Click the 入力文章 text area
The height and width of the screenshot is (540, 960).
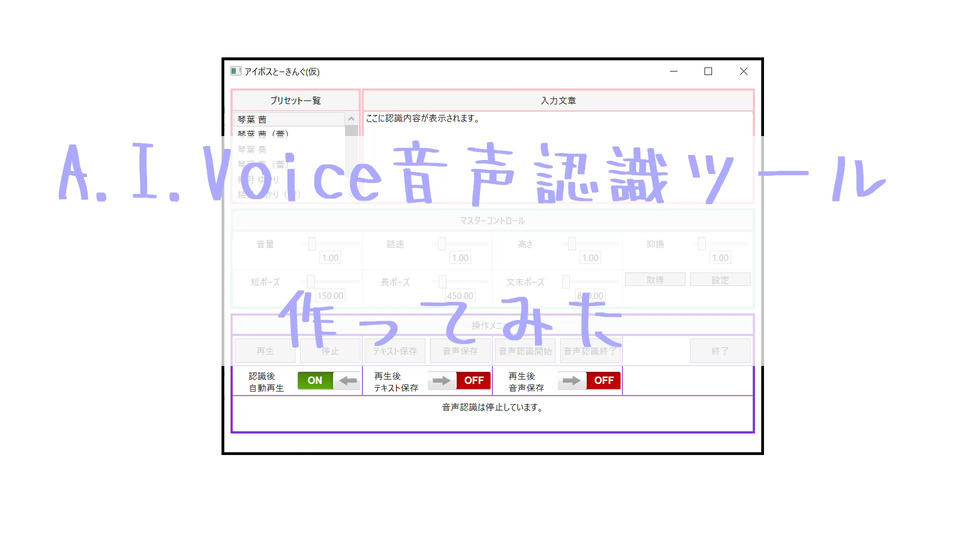pos(558,156)
